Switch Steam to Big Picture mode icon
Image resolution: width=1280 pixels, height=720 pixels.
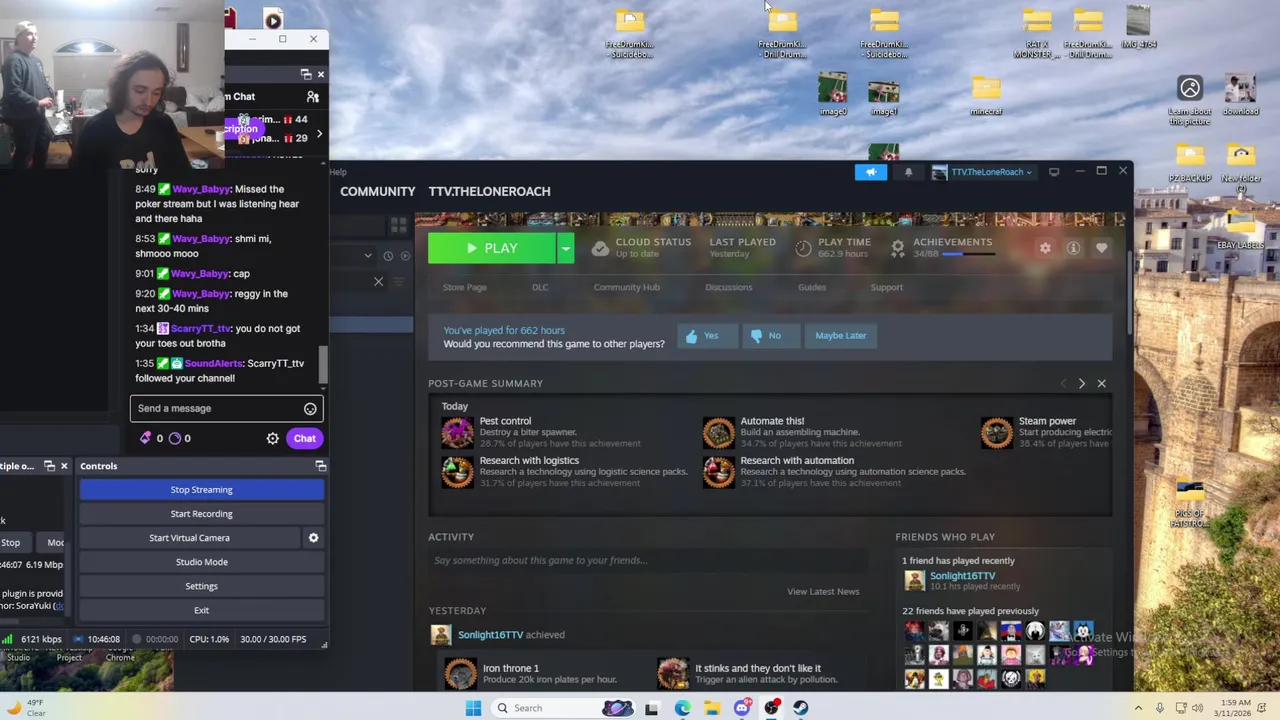[1054, 172]
